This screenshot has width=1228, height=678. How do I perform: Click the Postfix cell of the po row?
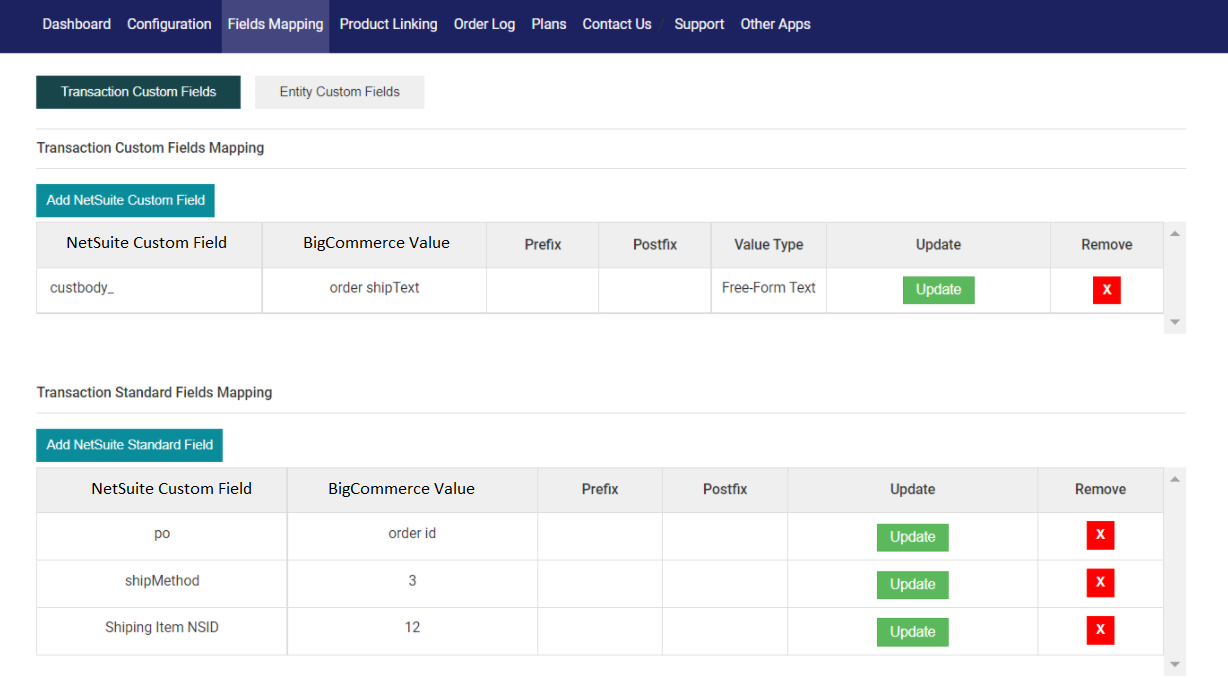pyautogui.click(x=724, y=535)
